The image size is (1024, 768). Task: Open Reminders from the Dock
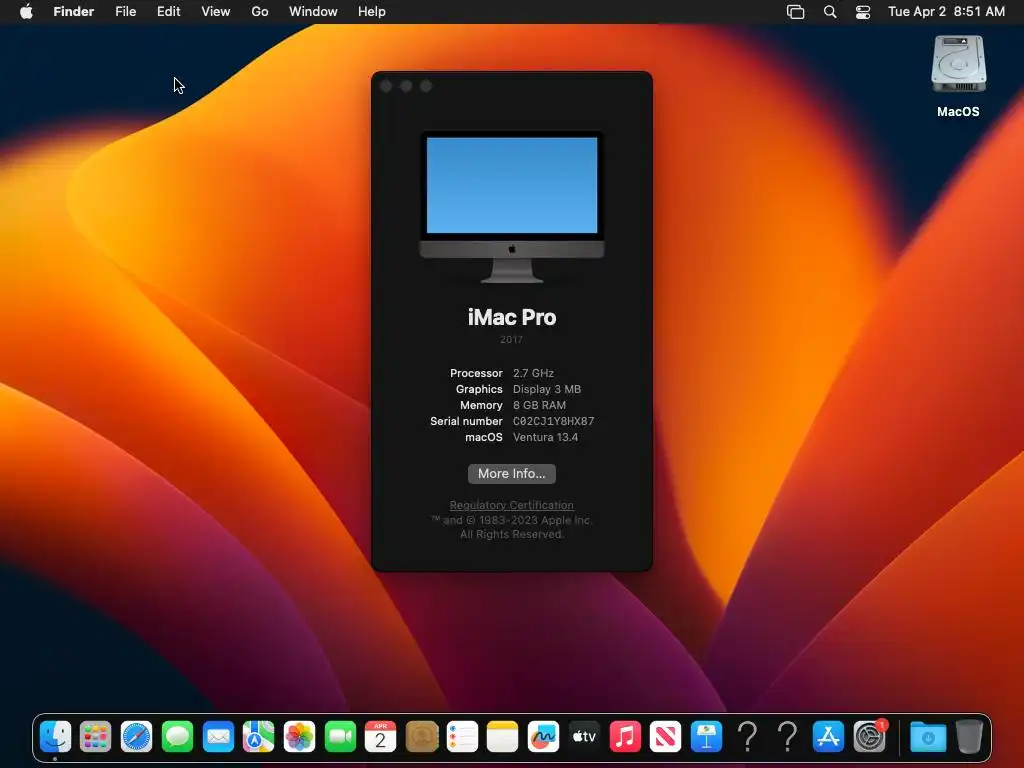(462, 737)
